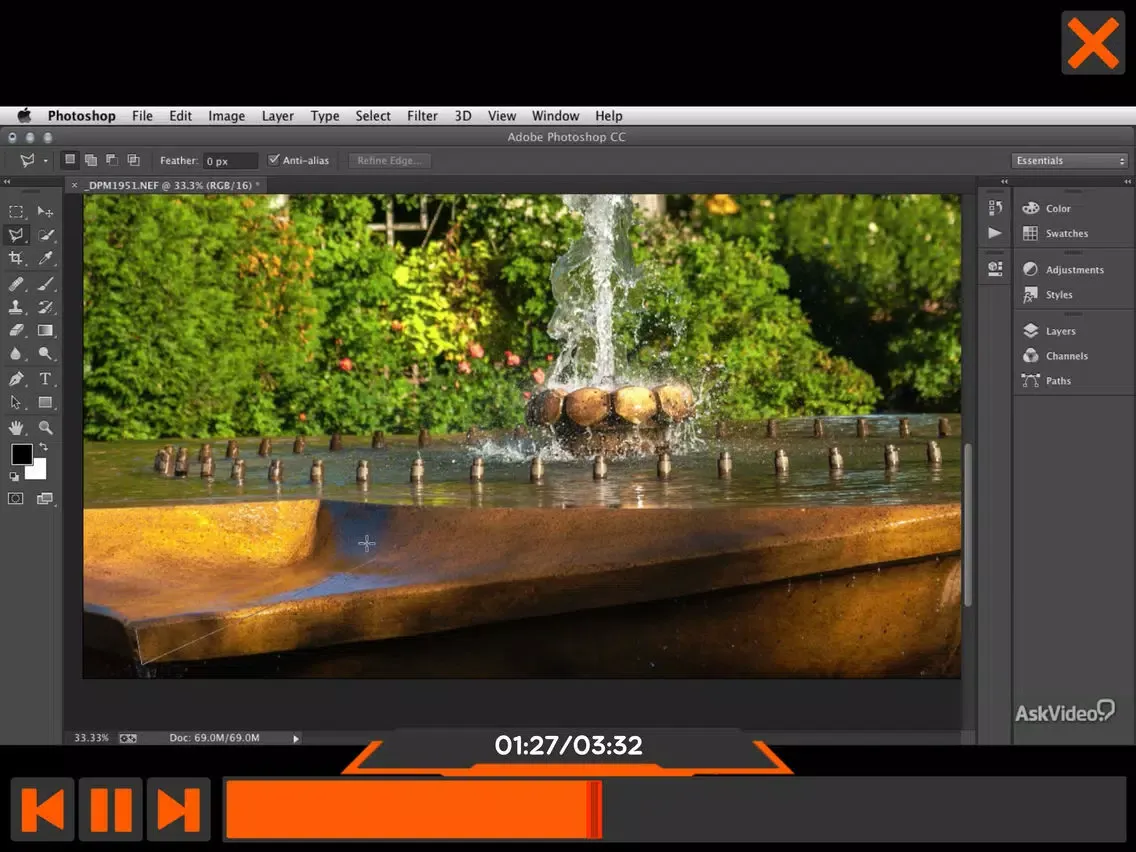Select the Gradient tool

(45, 330)
